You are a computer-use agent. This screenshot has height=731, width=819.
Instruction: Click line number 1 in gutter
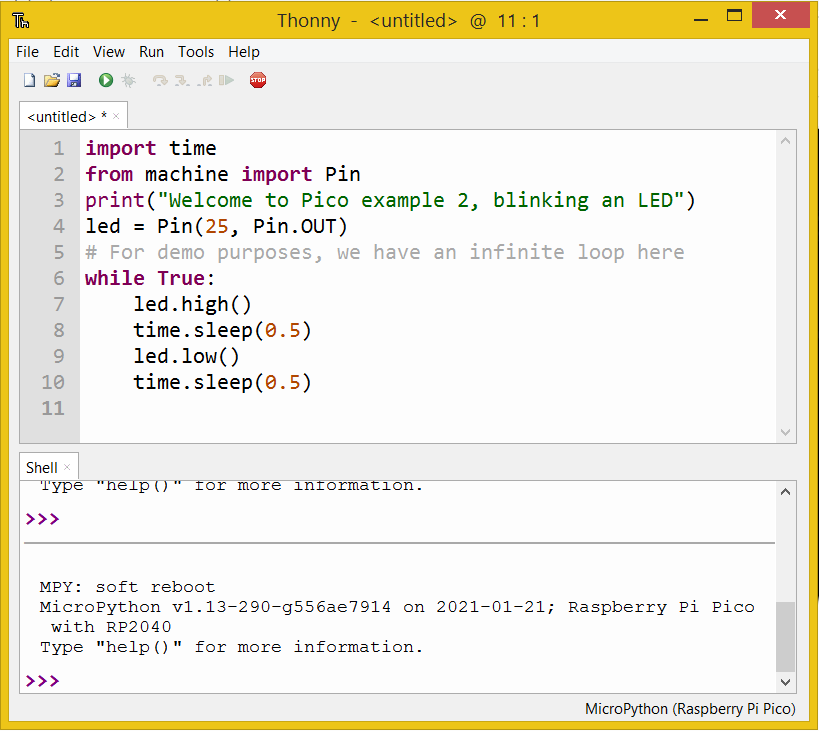[58, 148]
